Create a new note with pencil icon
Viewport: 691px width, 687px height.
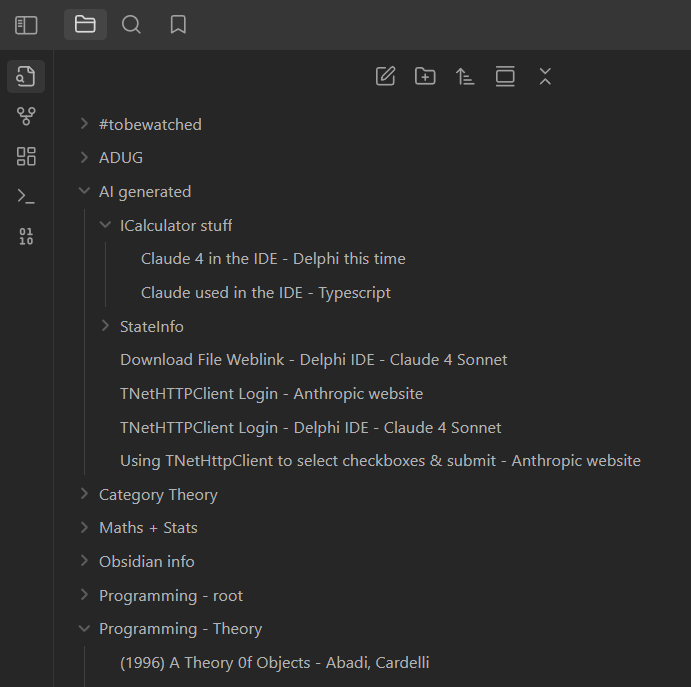coord(386,76)
